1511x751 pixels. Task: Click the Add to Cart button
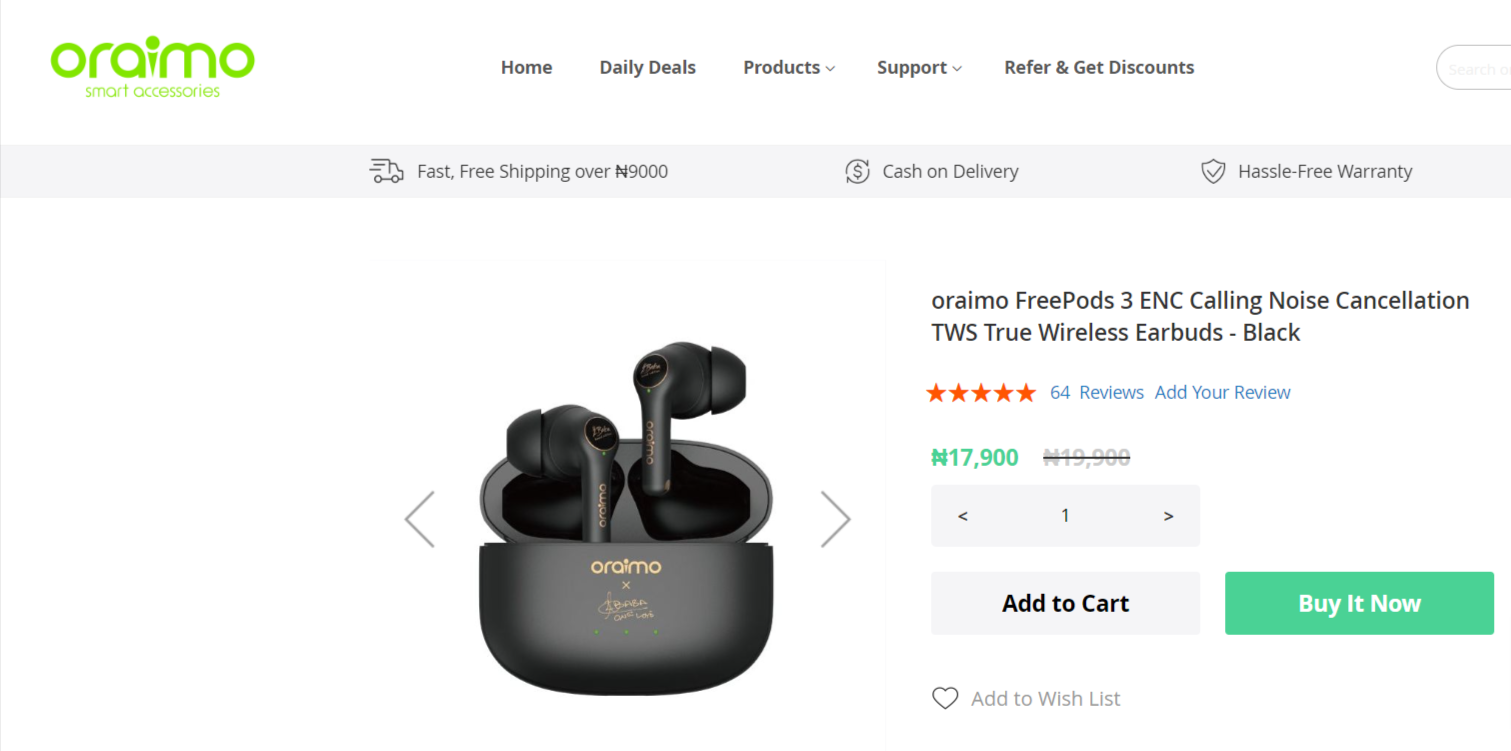(x=1065, y=603)
